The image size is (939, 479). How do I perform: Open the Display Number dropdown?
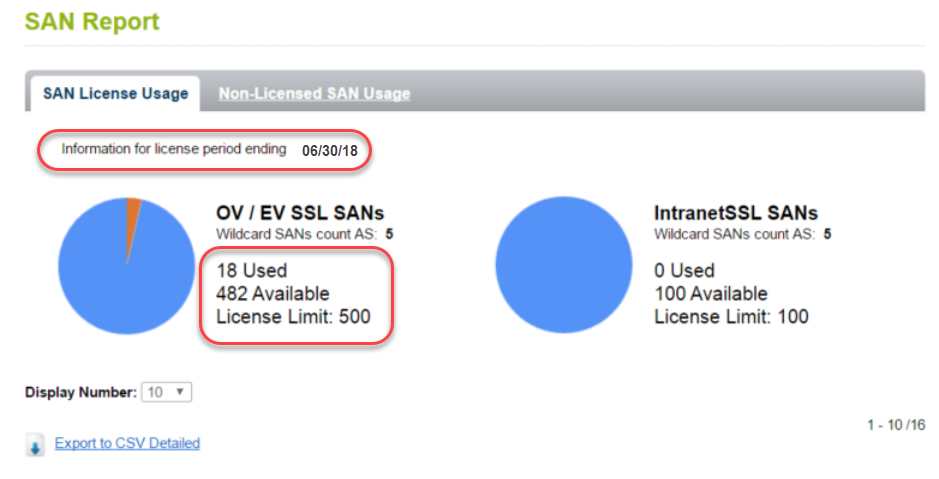click(x=166, y=392)
